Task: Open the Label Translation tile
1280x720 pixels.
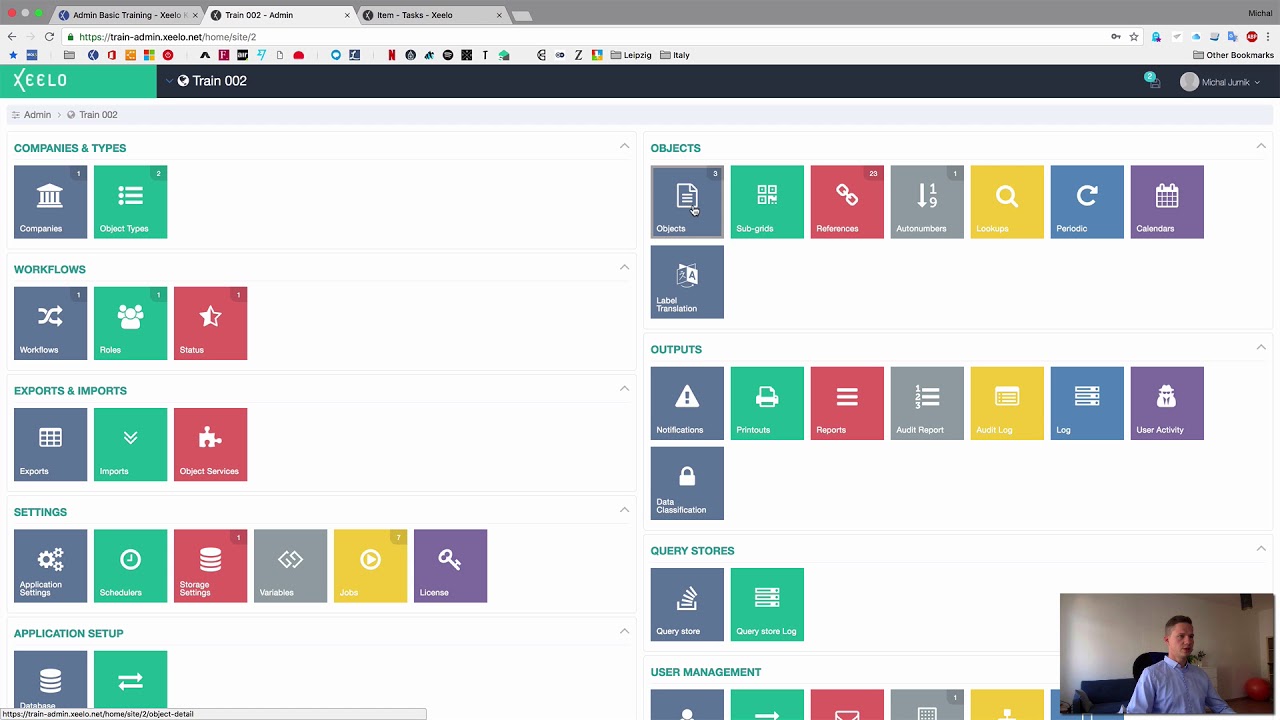Action: tap(687, 282)
